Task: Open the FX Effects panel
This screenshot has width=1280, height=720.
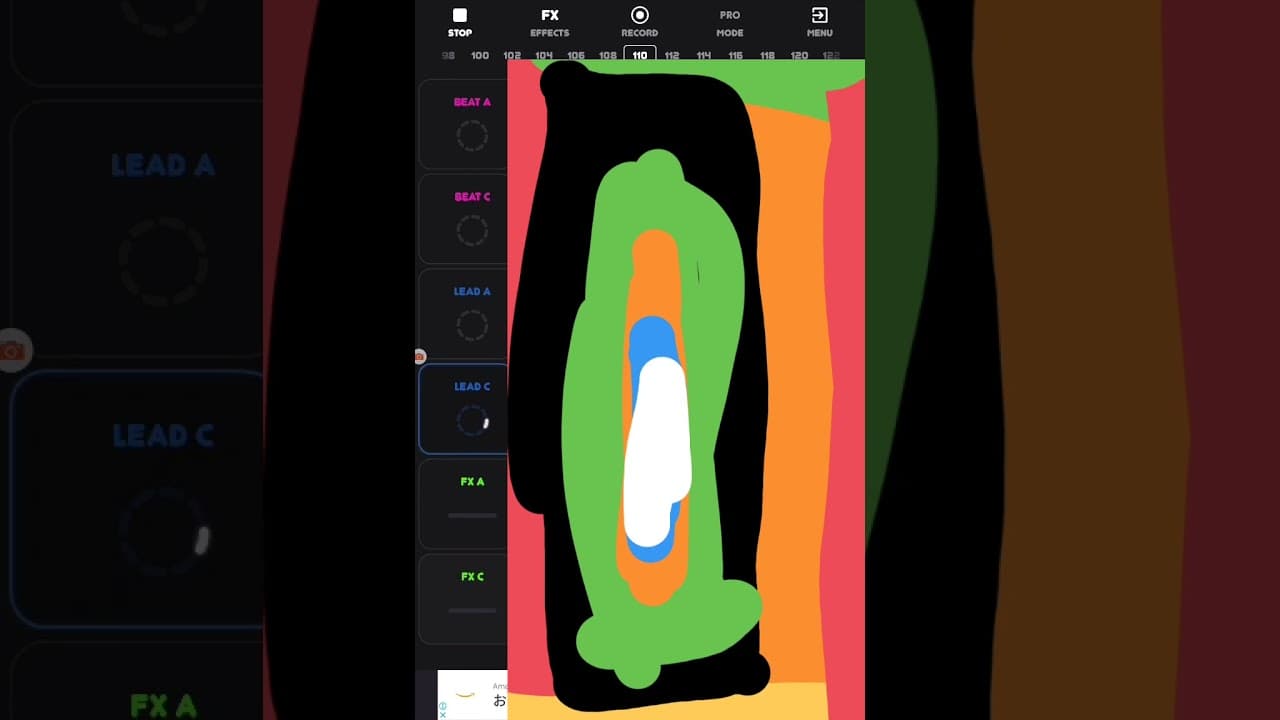Action: click(549, 22)
